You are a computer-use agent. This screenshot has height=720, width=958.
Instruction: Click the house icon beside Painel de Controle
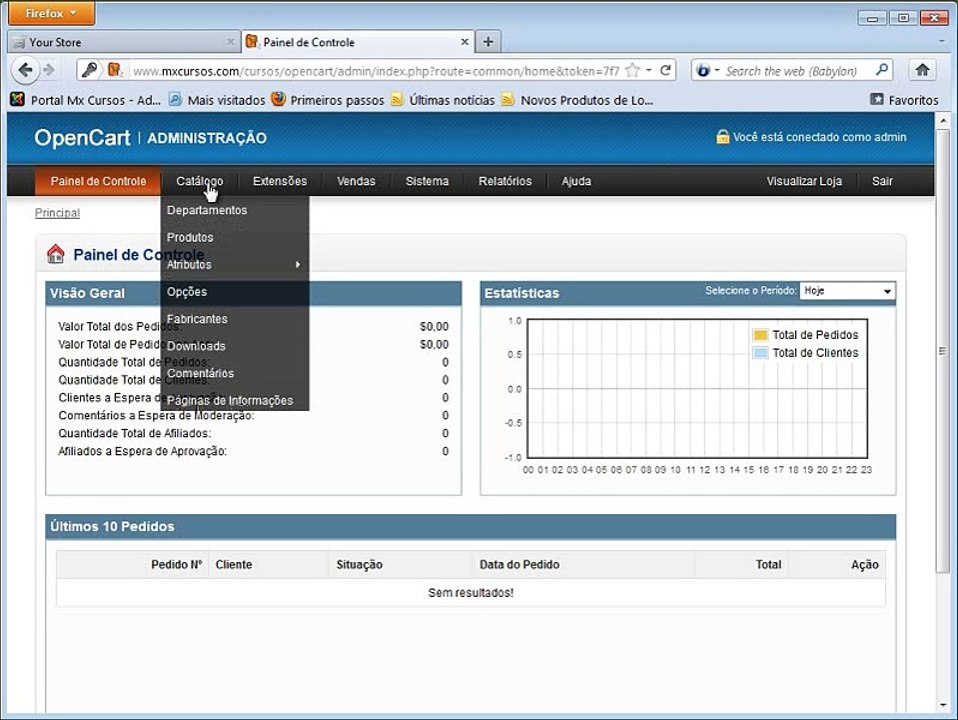pyautogui.click(x=56, y=254)
